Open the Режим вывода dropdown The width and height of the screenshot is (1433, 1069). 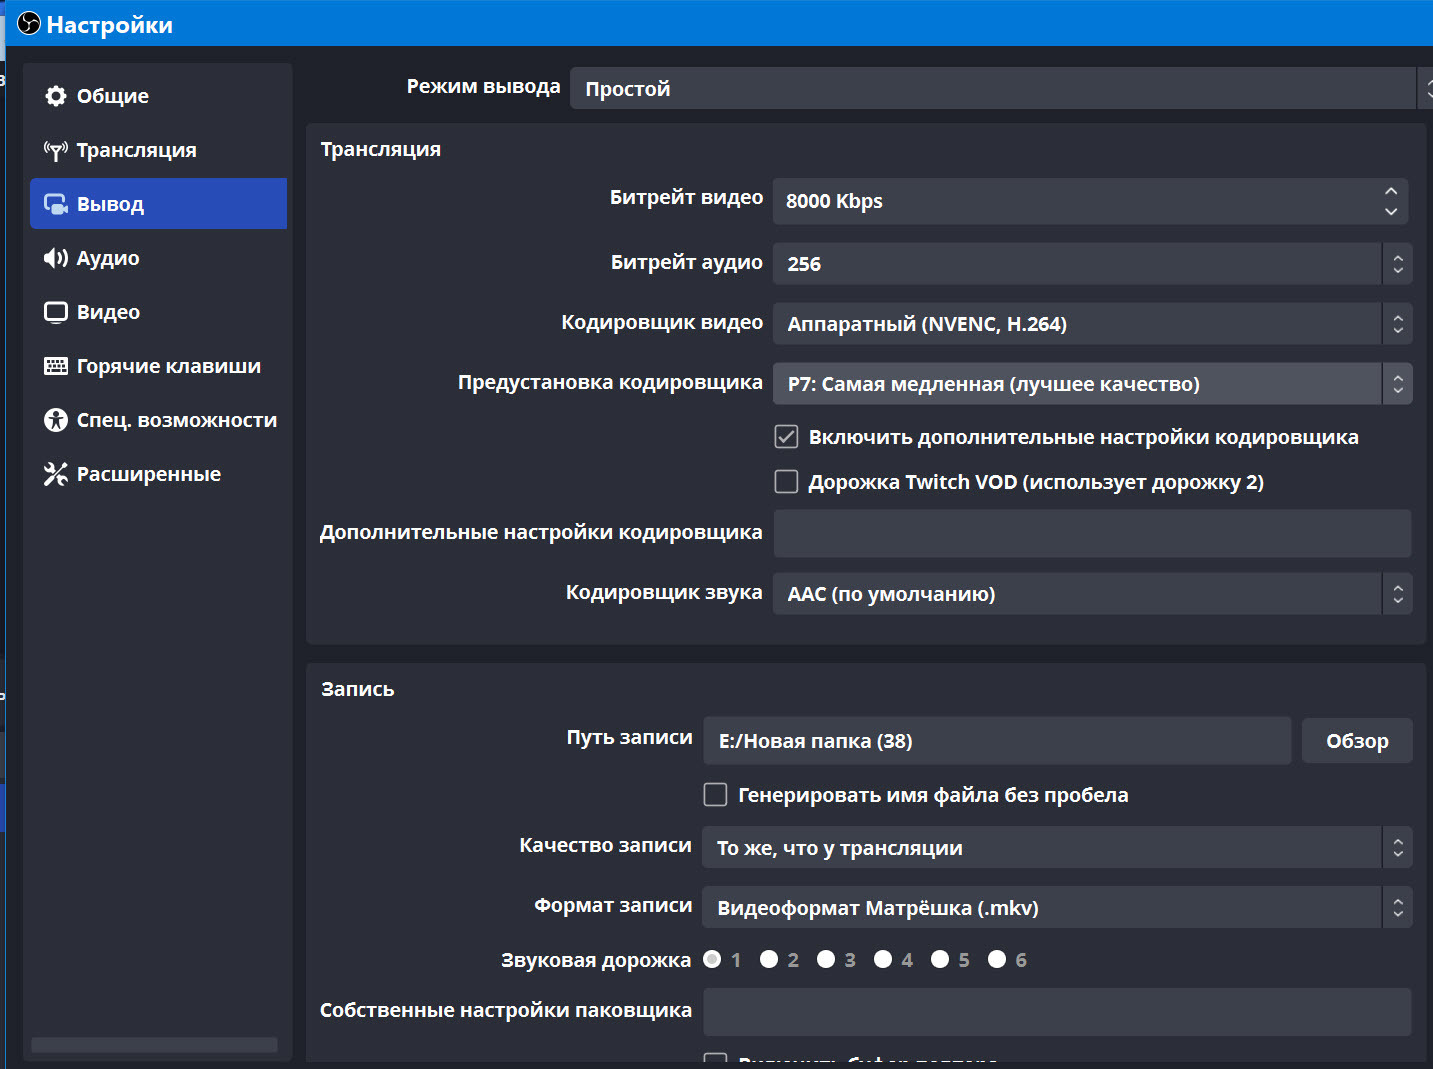point(1000,89)
